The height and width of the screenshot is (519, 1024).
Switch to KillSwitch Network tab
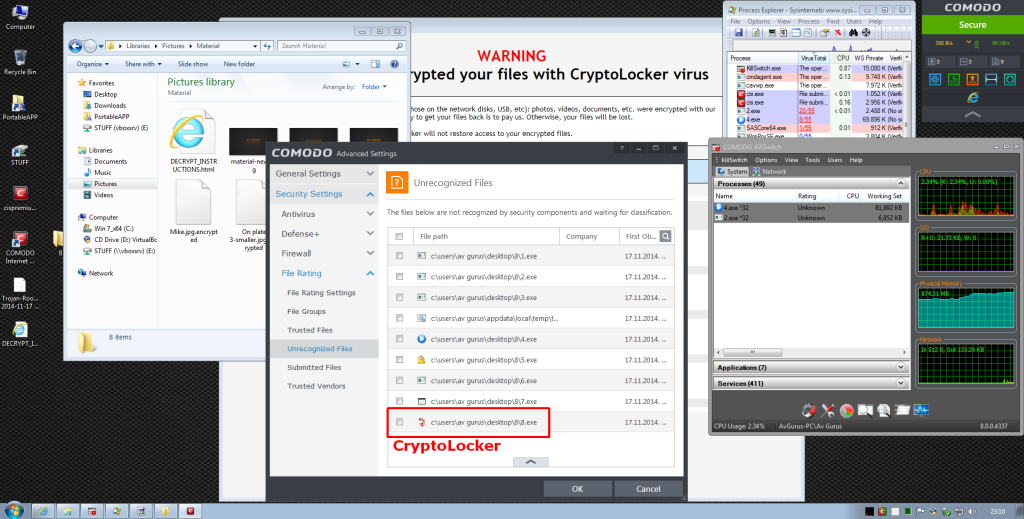pos(769,172)
